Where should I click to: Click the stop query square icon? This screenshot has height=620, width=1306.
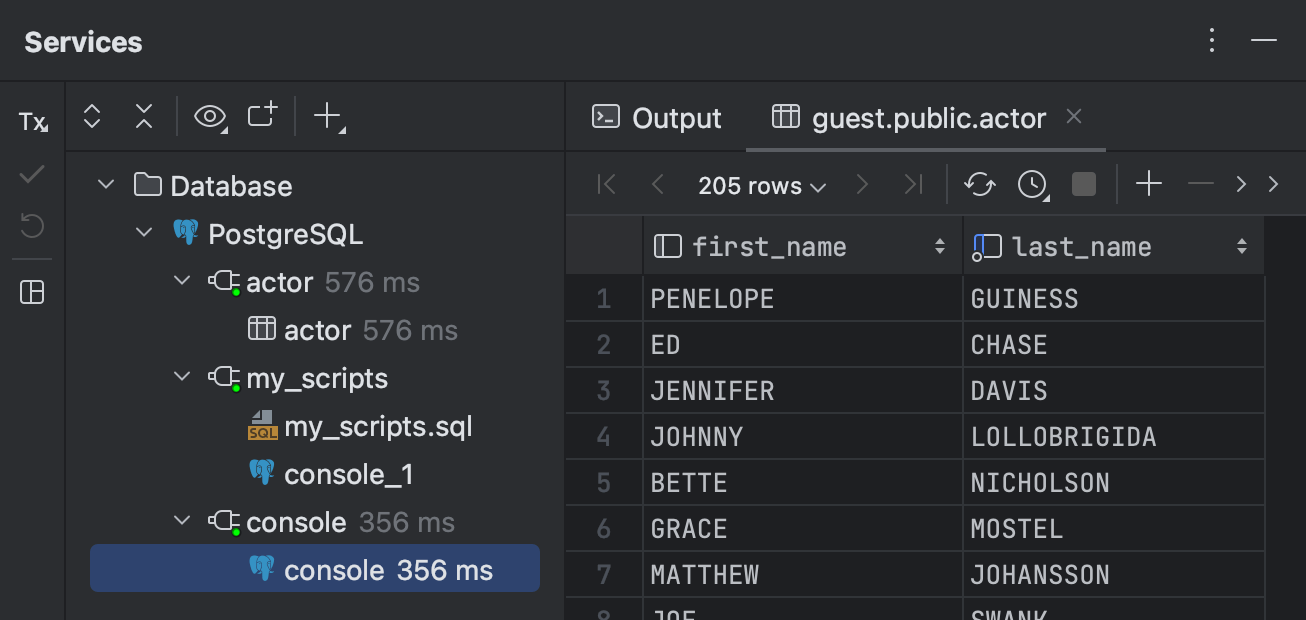click(1083, 184)
